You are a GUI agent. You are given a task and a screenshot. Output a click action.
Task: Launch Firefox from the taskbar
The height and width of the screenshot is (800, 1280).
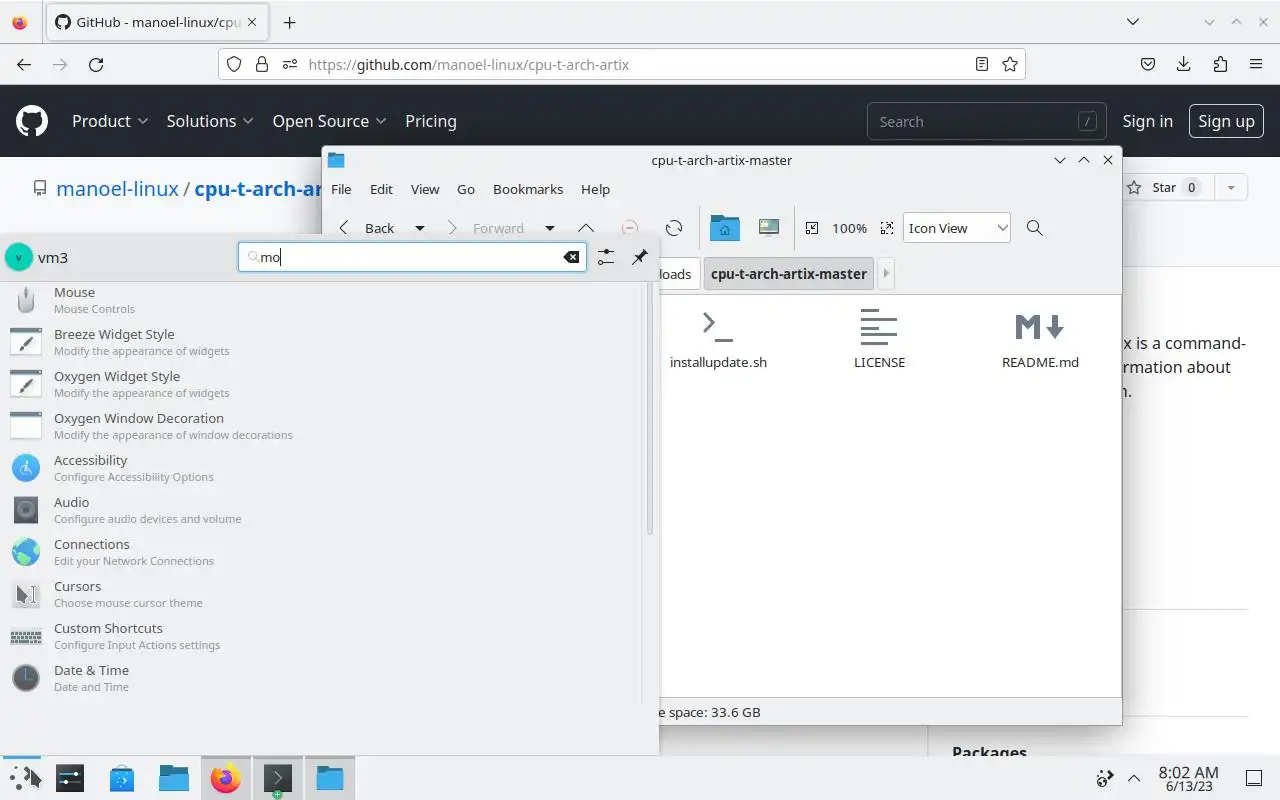pyautogui.click(x=226, y=778)
